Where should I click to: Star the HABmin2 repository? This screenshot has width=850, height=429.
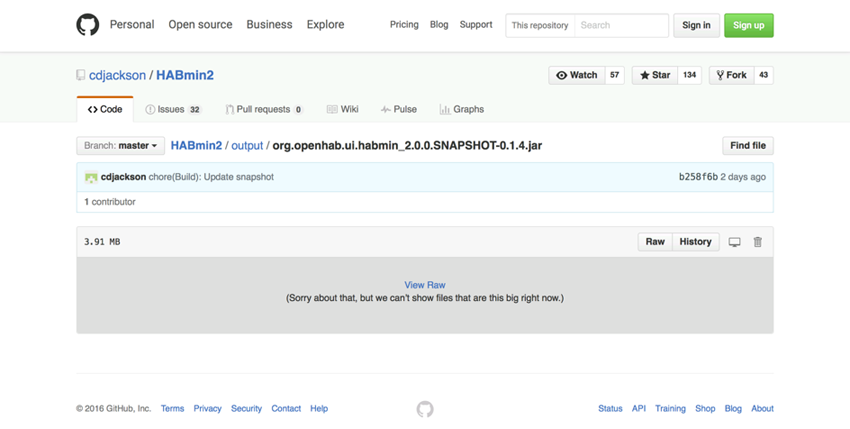coord(655,75)
